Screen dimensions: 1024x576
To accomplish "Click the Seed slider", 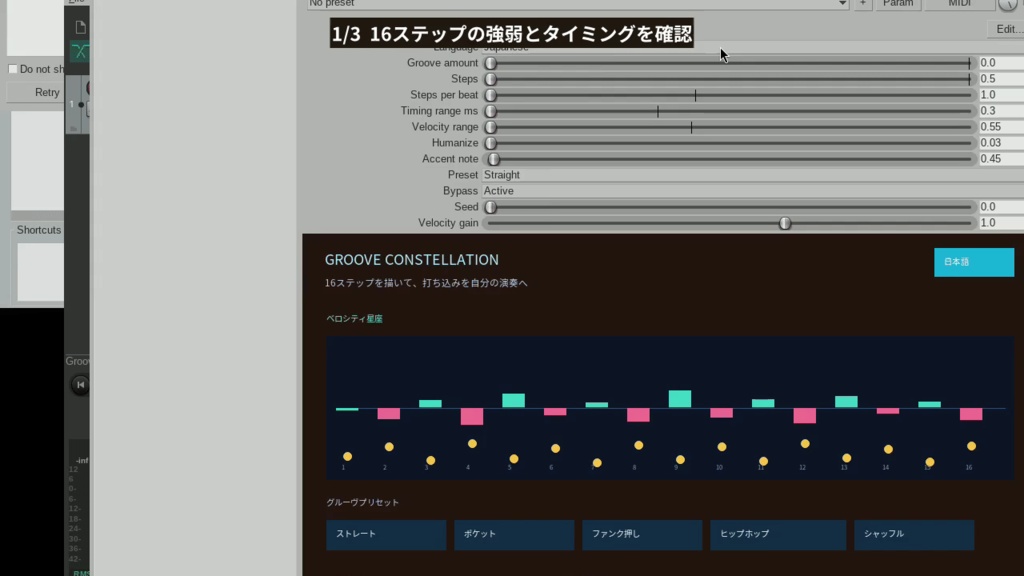I will point(729,207).
